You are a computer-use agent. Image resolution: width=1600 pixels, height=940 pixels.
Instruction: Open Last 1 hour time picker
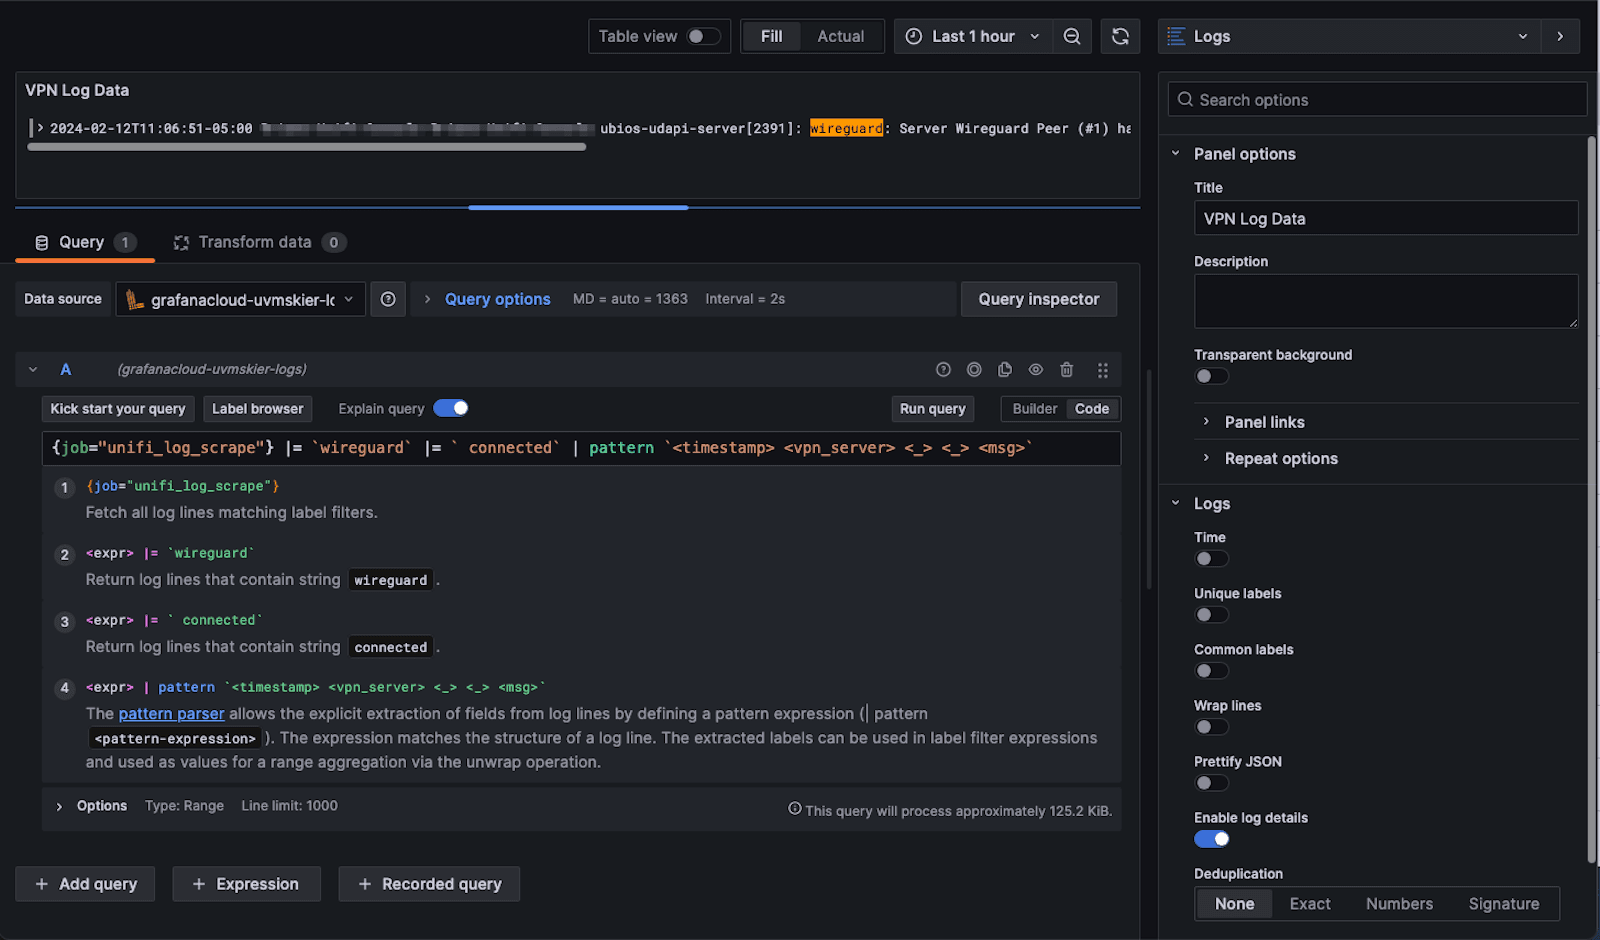(973, 36)
